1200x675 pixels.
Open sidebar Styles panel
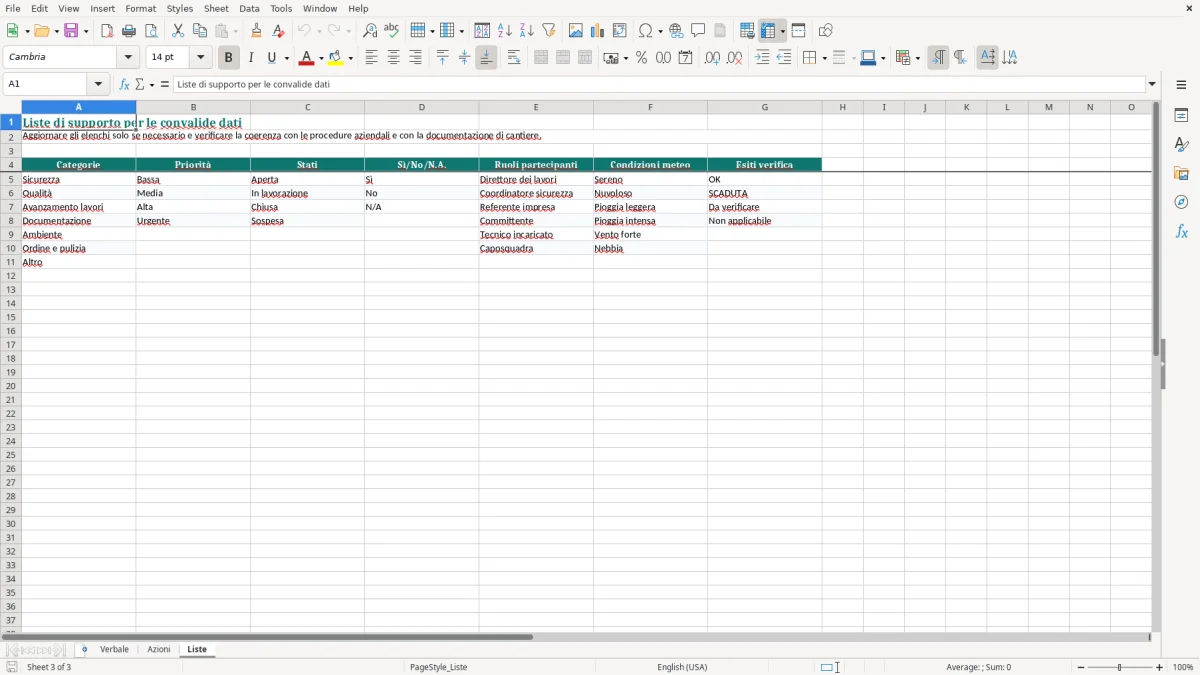1181,144
